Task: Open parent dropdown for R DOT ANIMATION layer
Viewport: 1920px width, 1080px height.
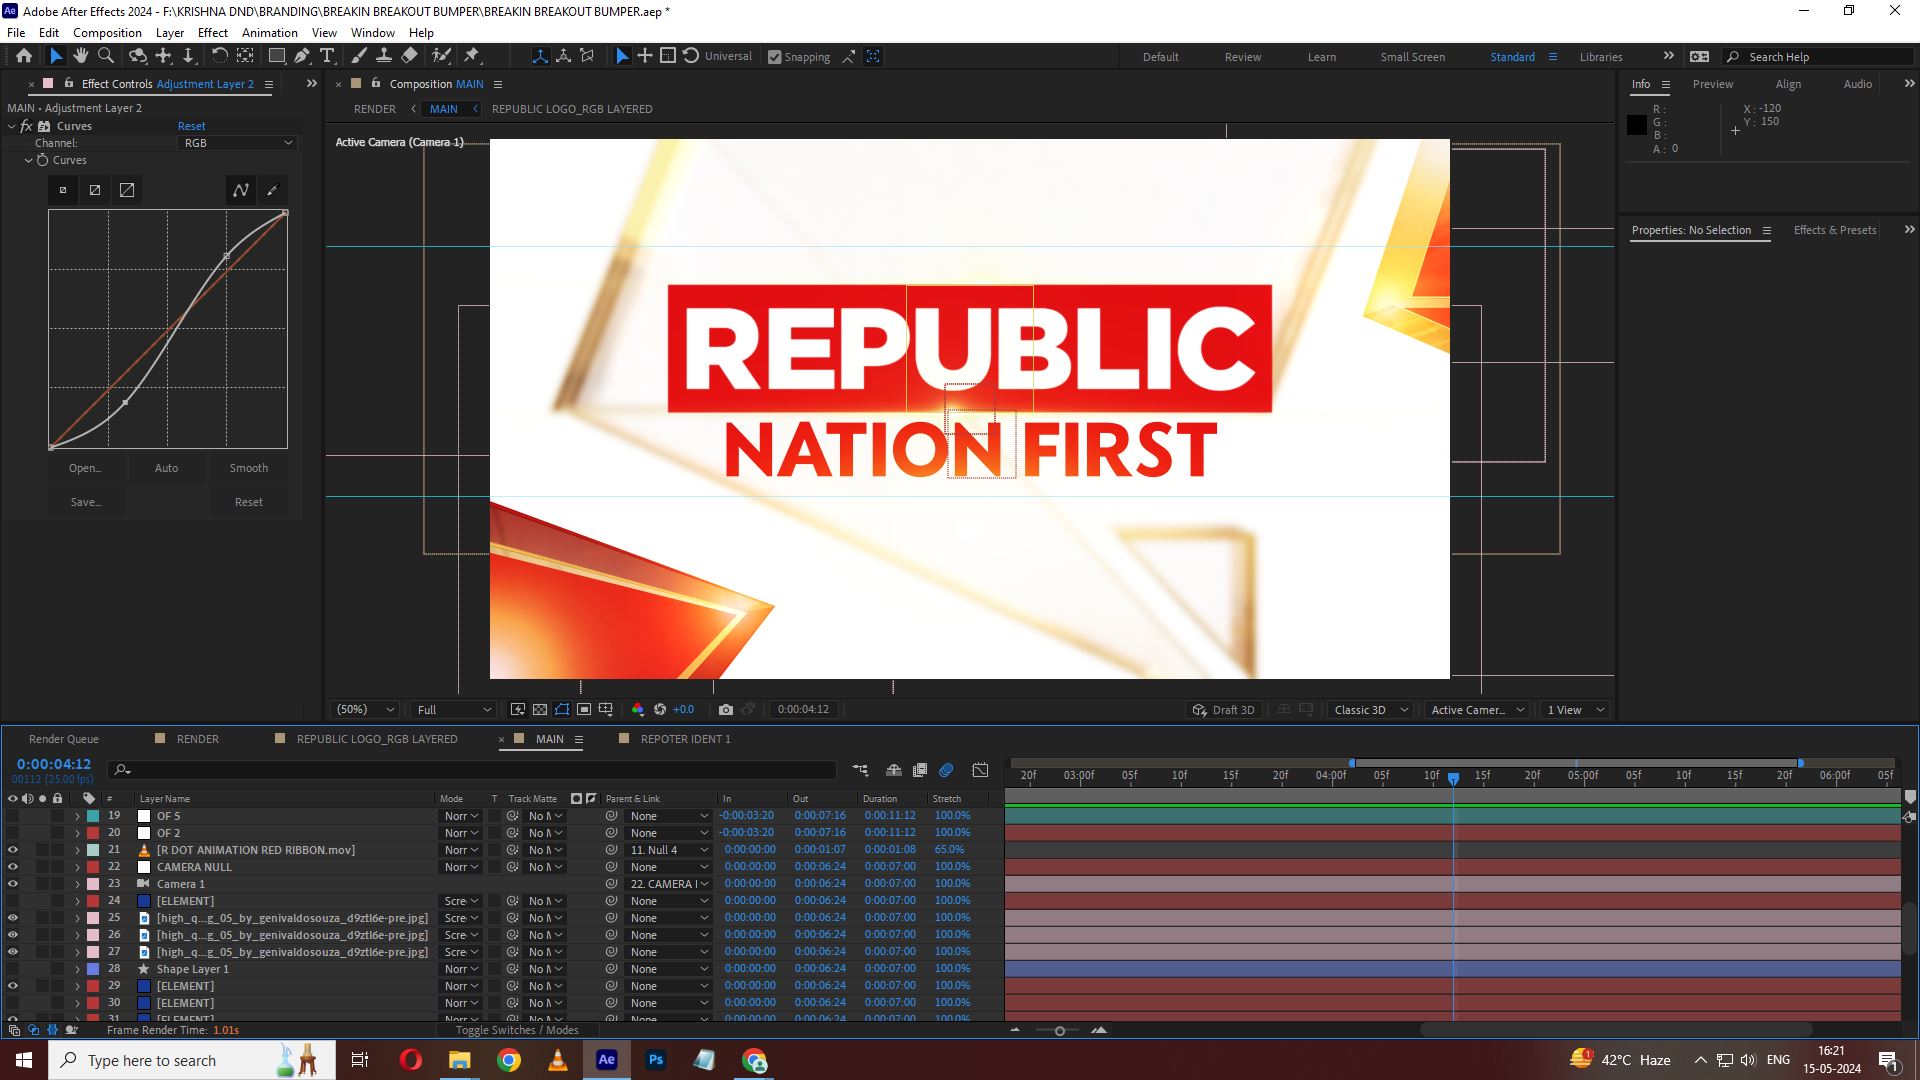Action: [668, 850]
